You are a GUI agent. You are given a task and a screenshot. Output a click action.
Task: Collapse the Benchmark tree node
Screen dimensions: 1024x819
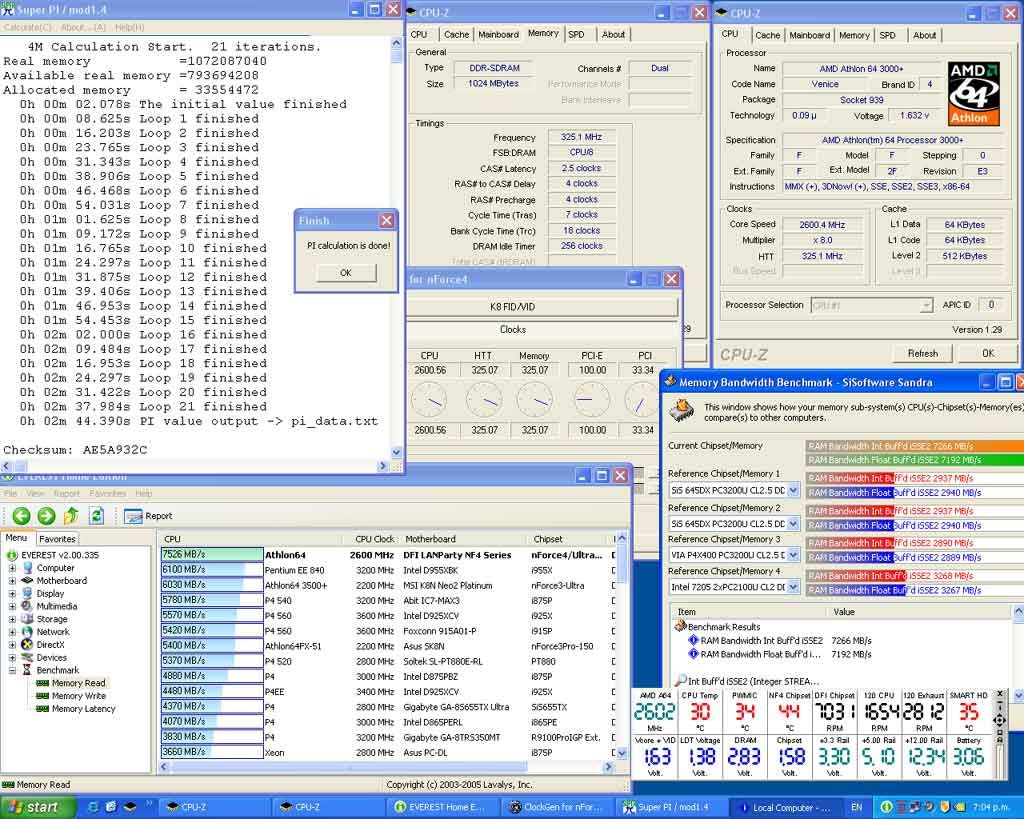(13, 671)
